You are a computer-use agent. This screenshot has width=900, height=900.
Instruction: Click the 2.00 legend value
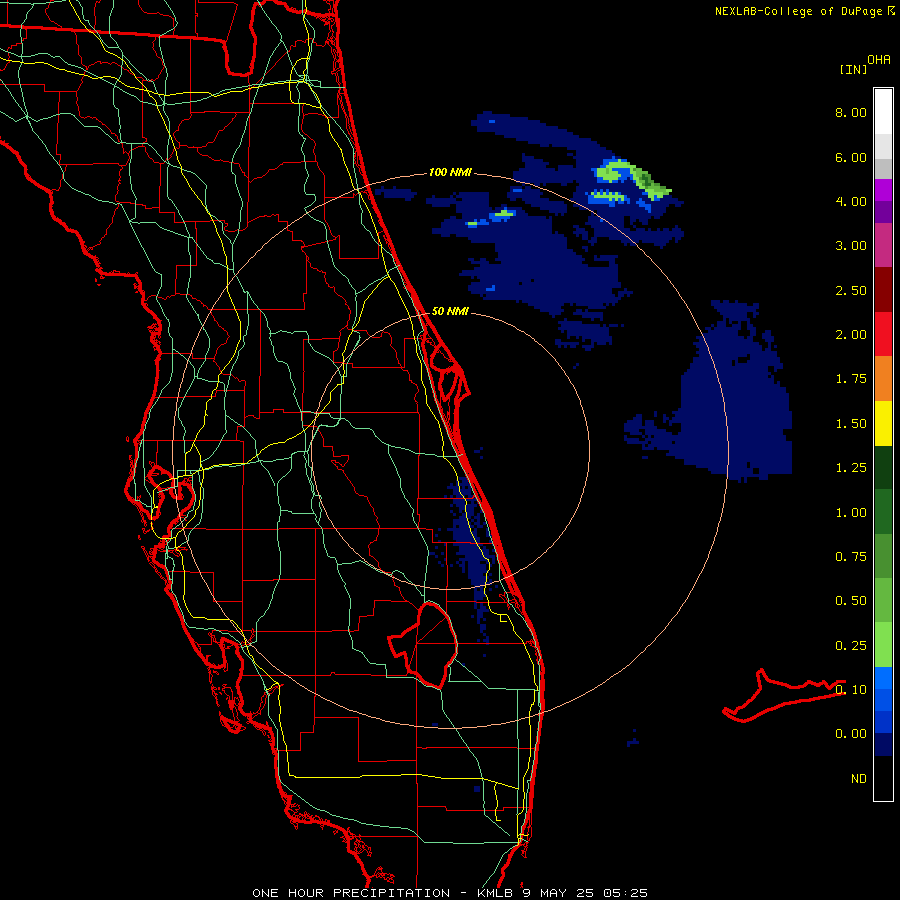tap(851, 335)
